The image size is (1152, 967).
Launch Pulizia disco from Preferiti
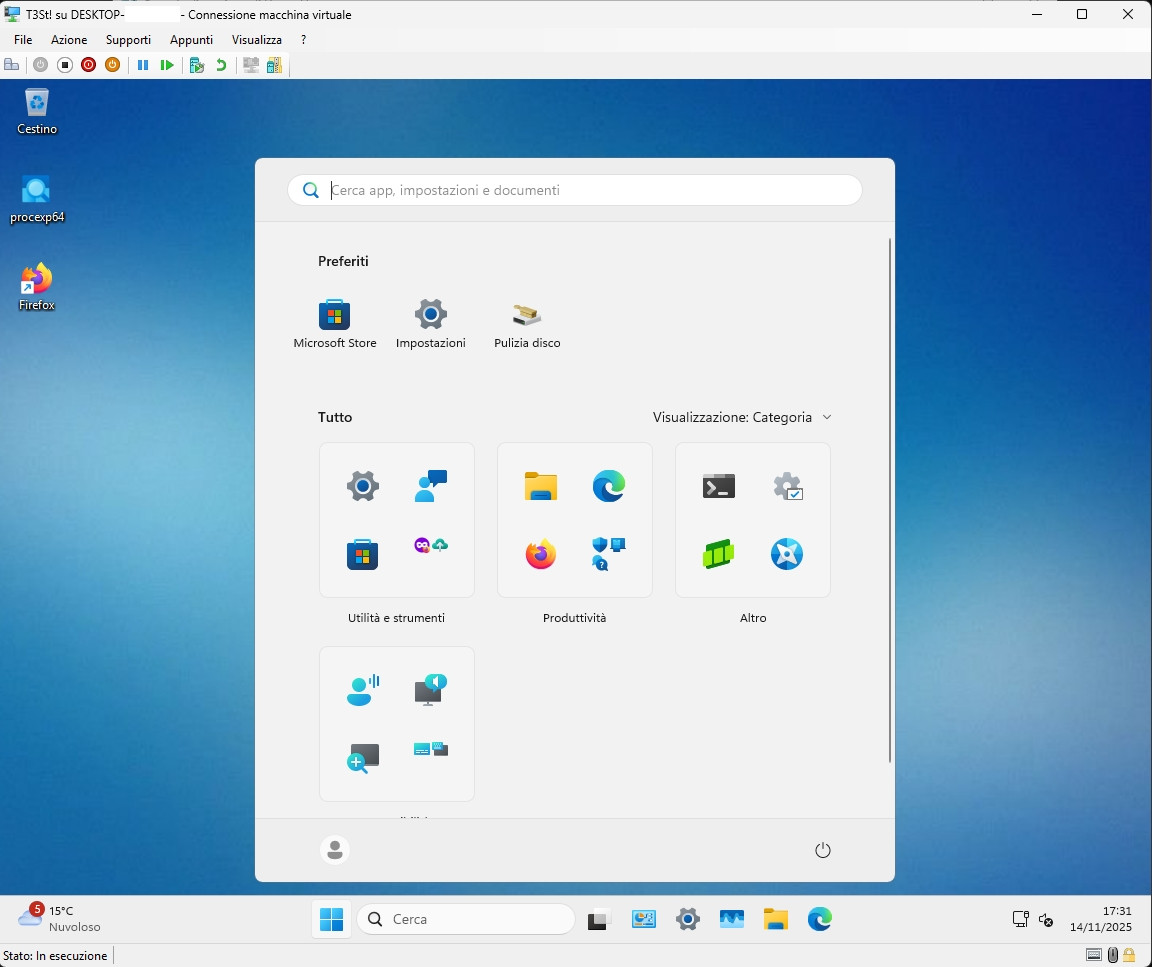tap(527, 323)
